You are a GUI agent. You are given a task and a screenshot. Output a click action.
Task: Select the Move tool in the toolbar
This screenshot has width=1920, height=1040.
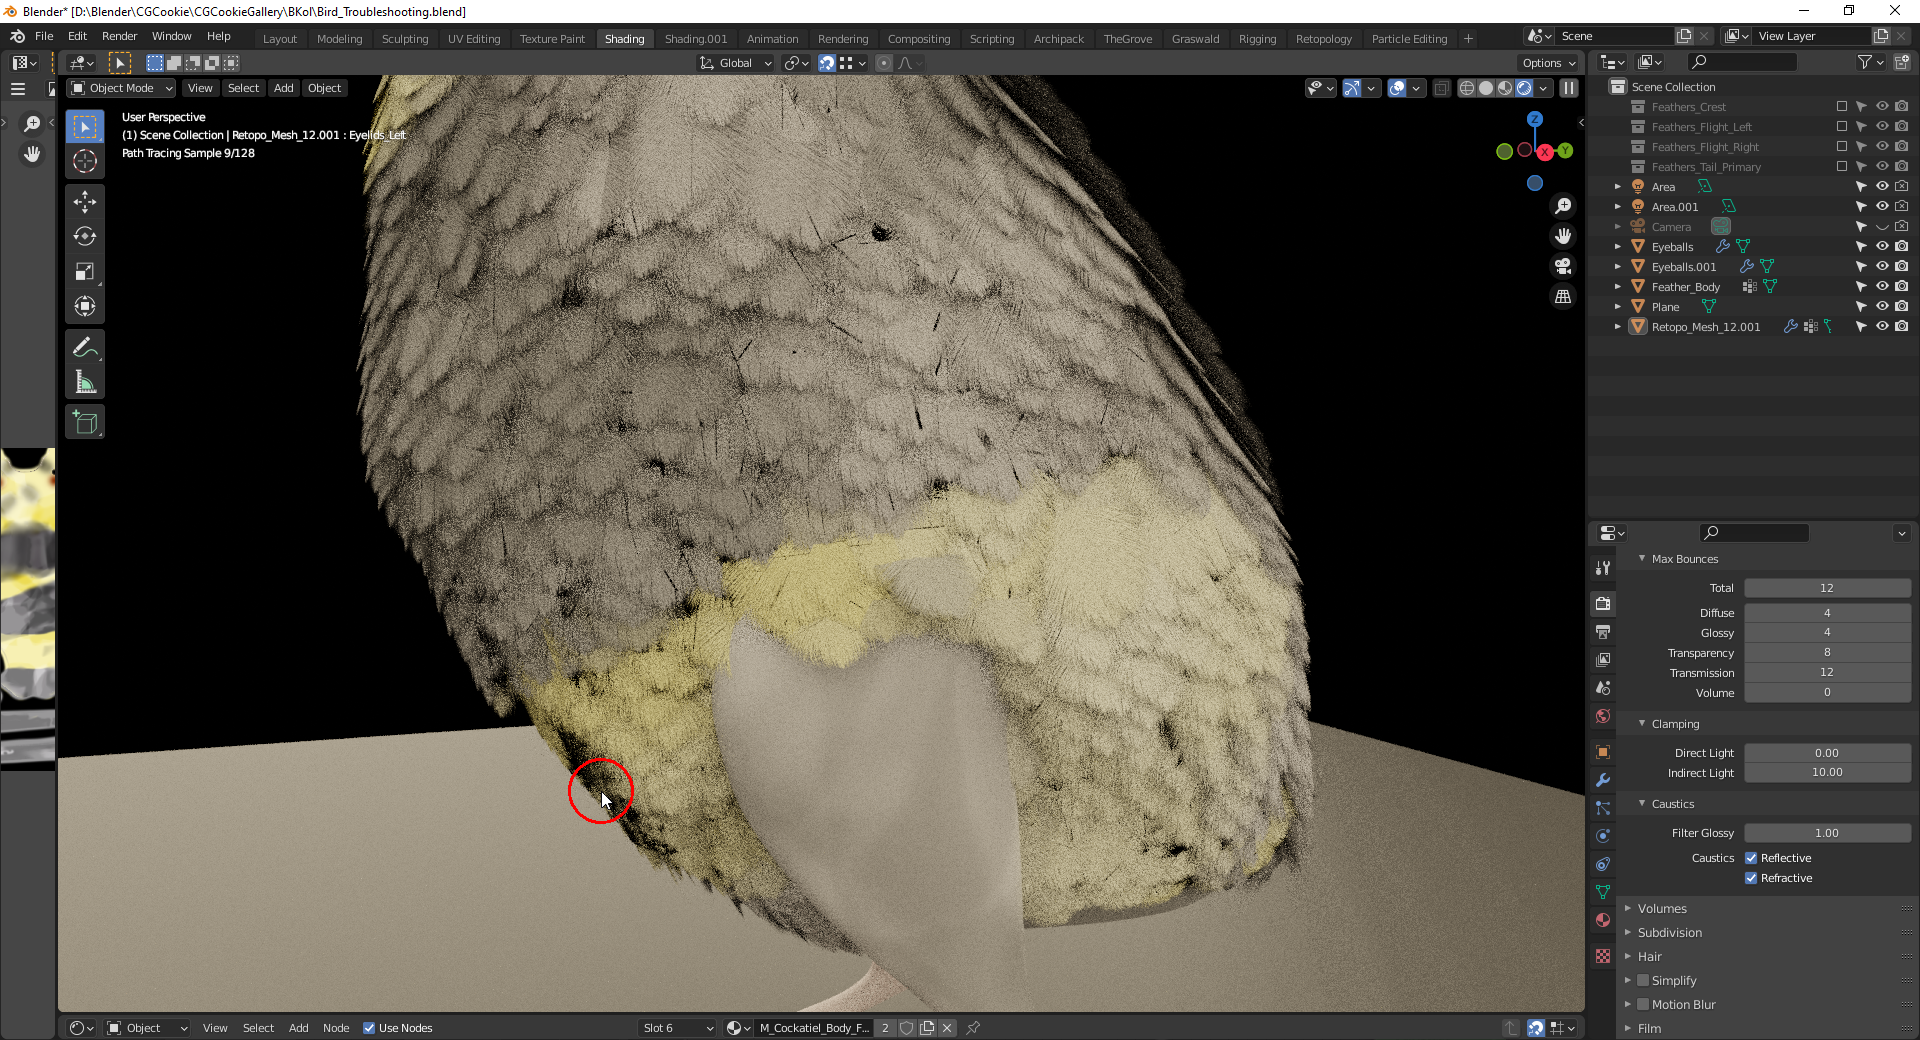(x=85, y=201)
